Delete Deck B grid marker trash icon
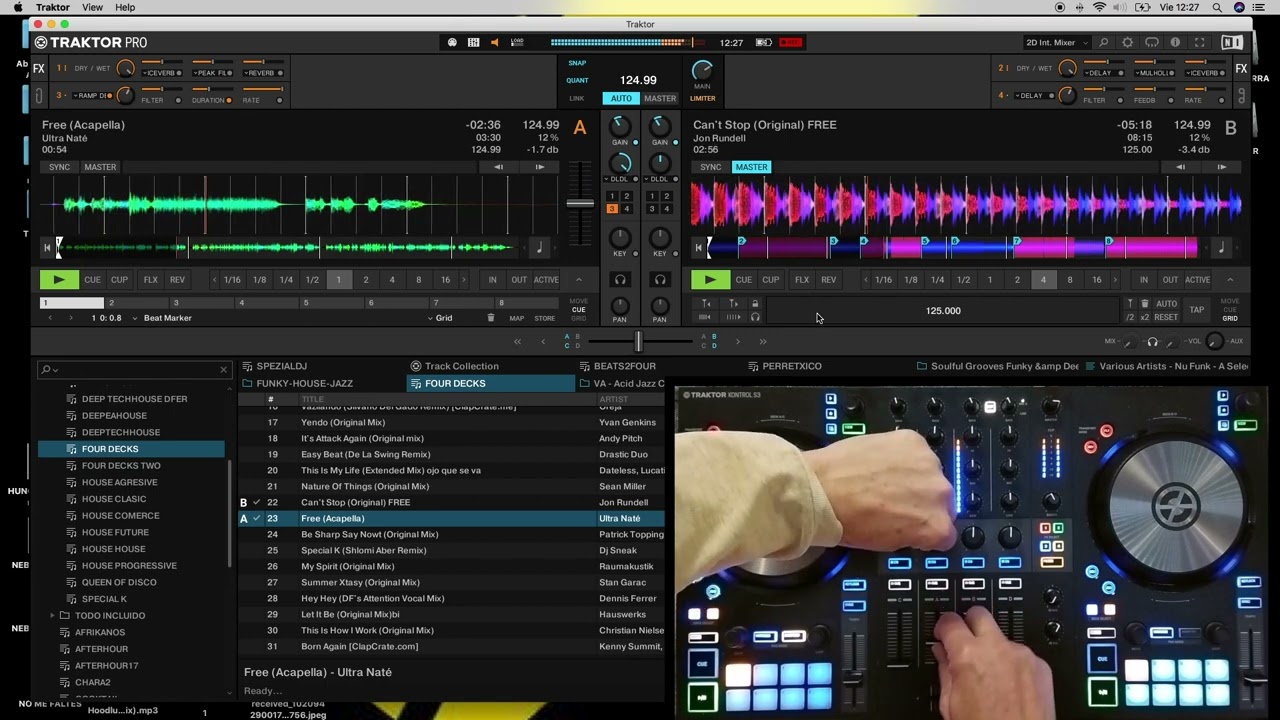1280x720 pixels. 1145,303
